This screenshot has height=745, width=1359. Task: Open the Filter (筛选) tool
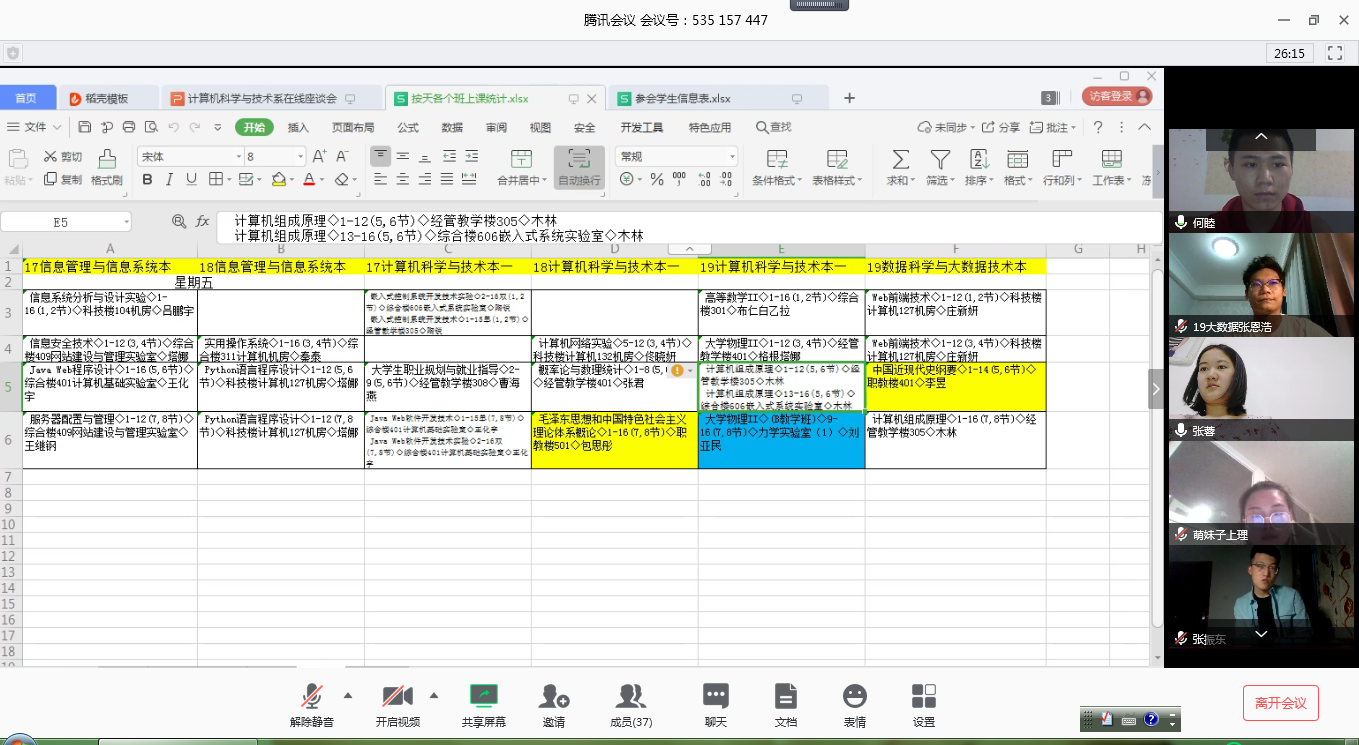coord(940,160)
